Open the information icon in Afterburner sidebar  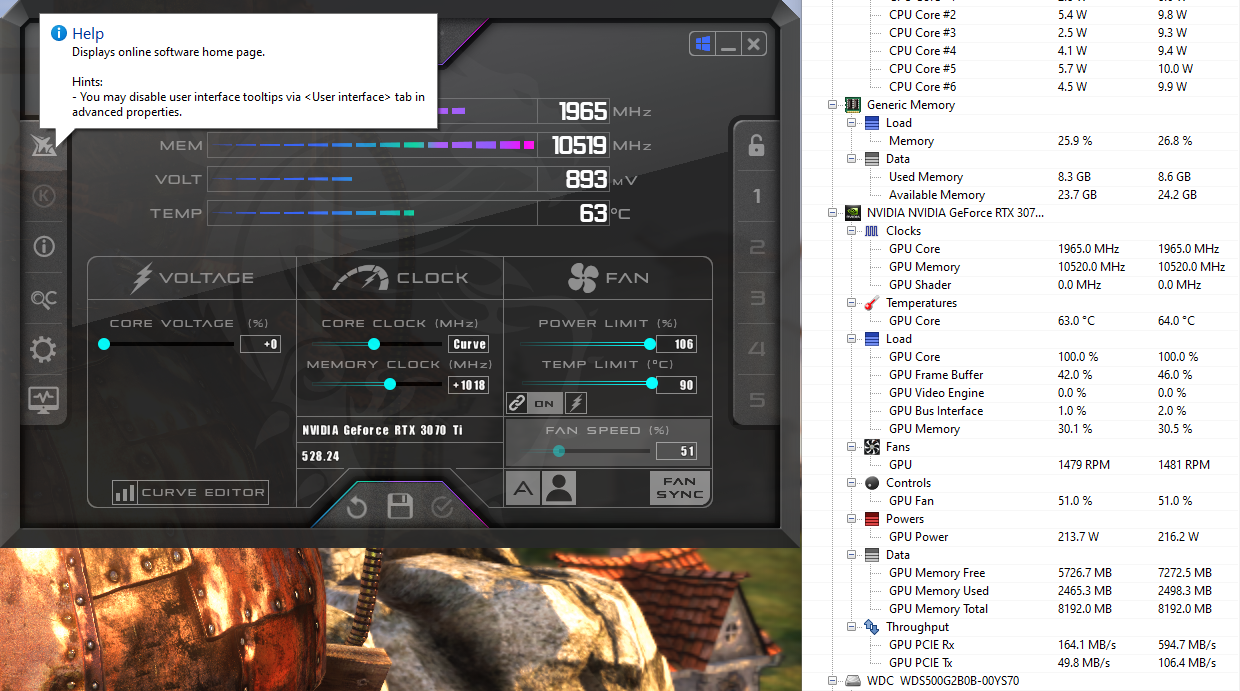44,247
